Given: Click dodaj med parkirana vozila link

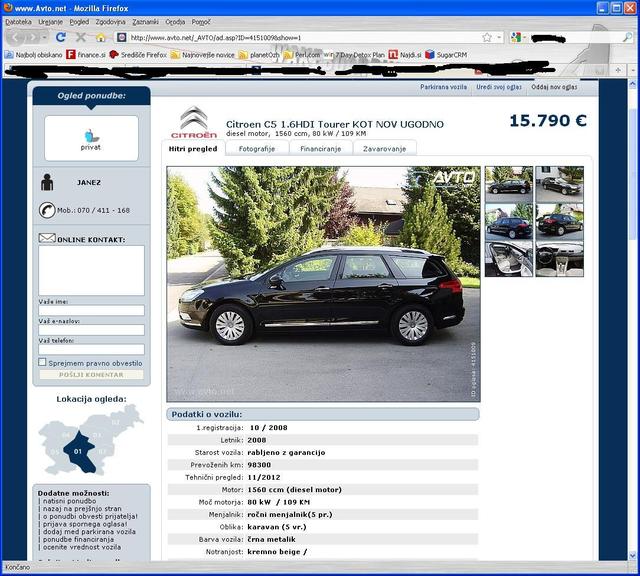Looking at the screenshot, I should pos(89,532).
